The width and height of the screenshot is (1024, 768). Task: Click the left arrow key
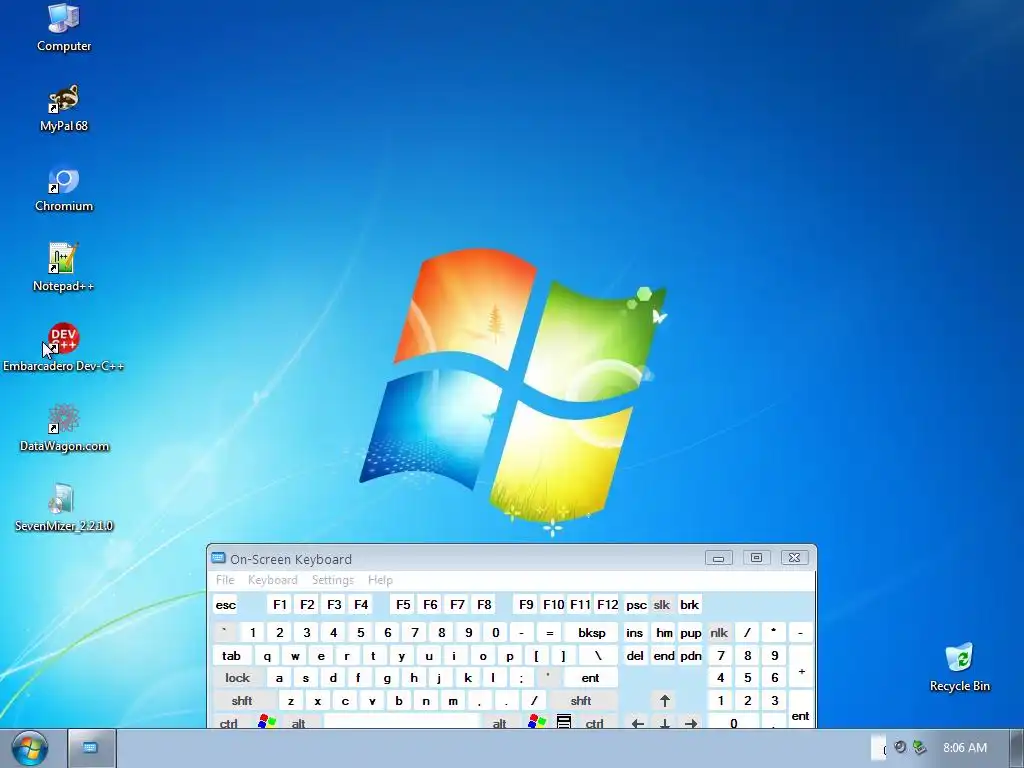click(637, 722)
